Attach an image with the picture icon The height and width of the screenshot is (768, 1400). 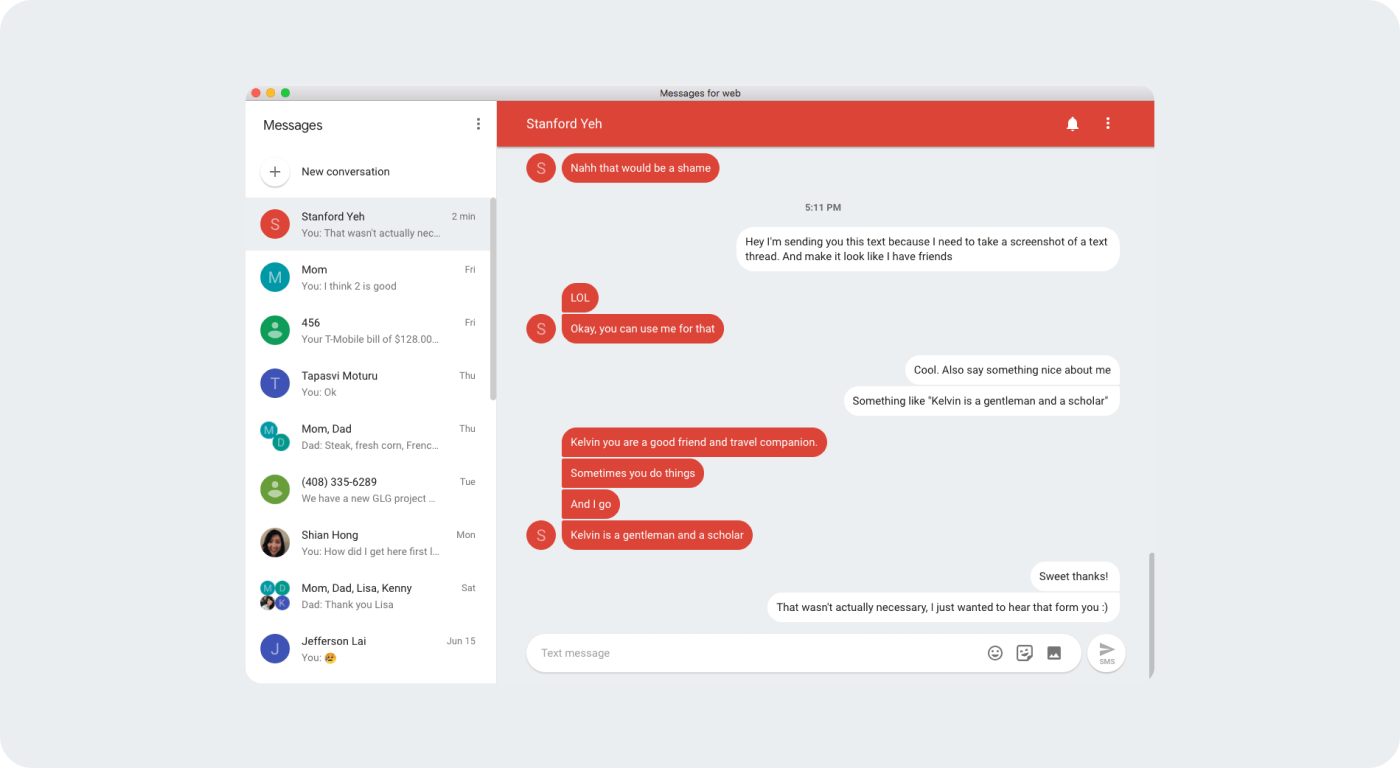coord(1054,652)
